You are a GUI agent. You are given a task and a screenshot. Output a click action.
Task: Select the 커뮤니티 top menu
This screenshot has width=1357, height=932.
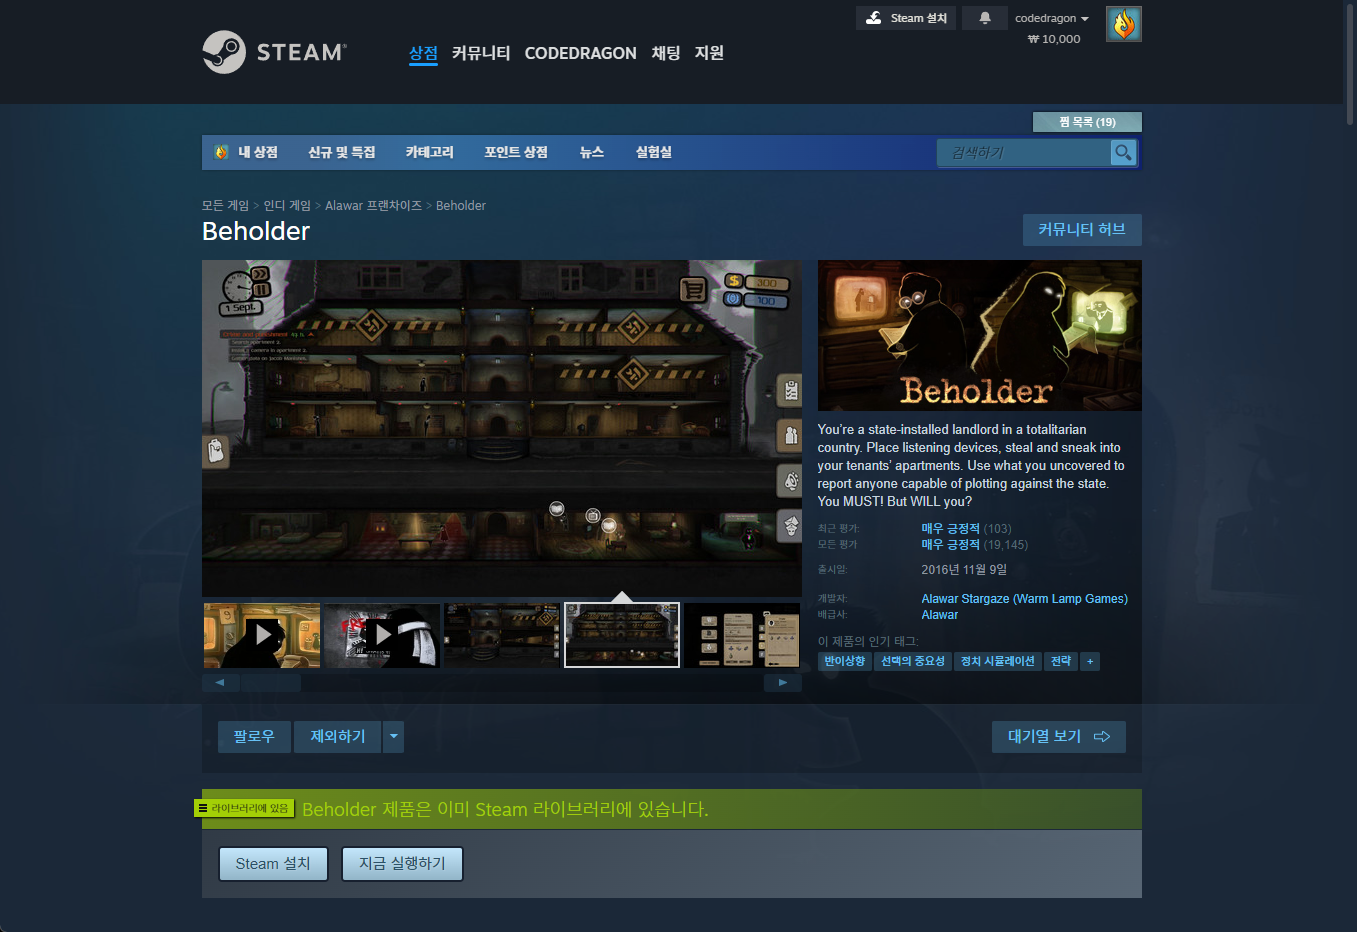tap(481, 53)
